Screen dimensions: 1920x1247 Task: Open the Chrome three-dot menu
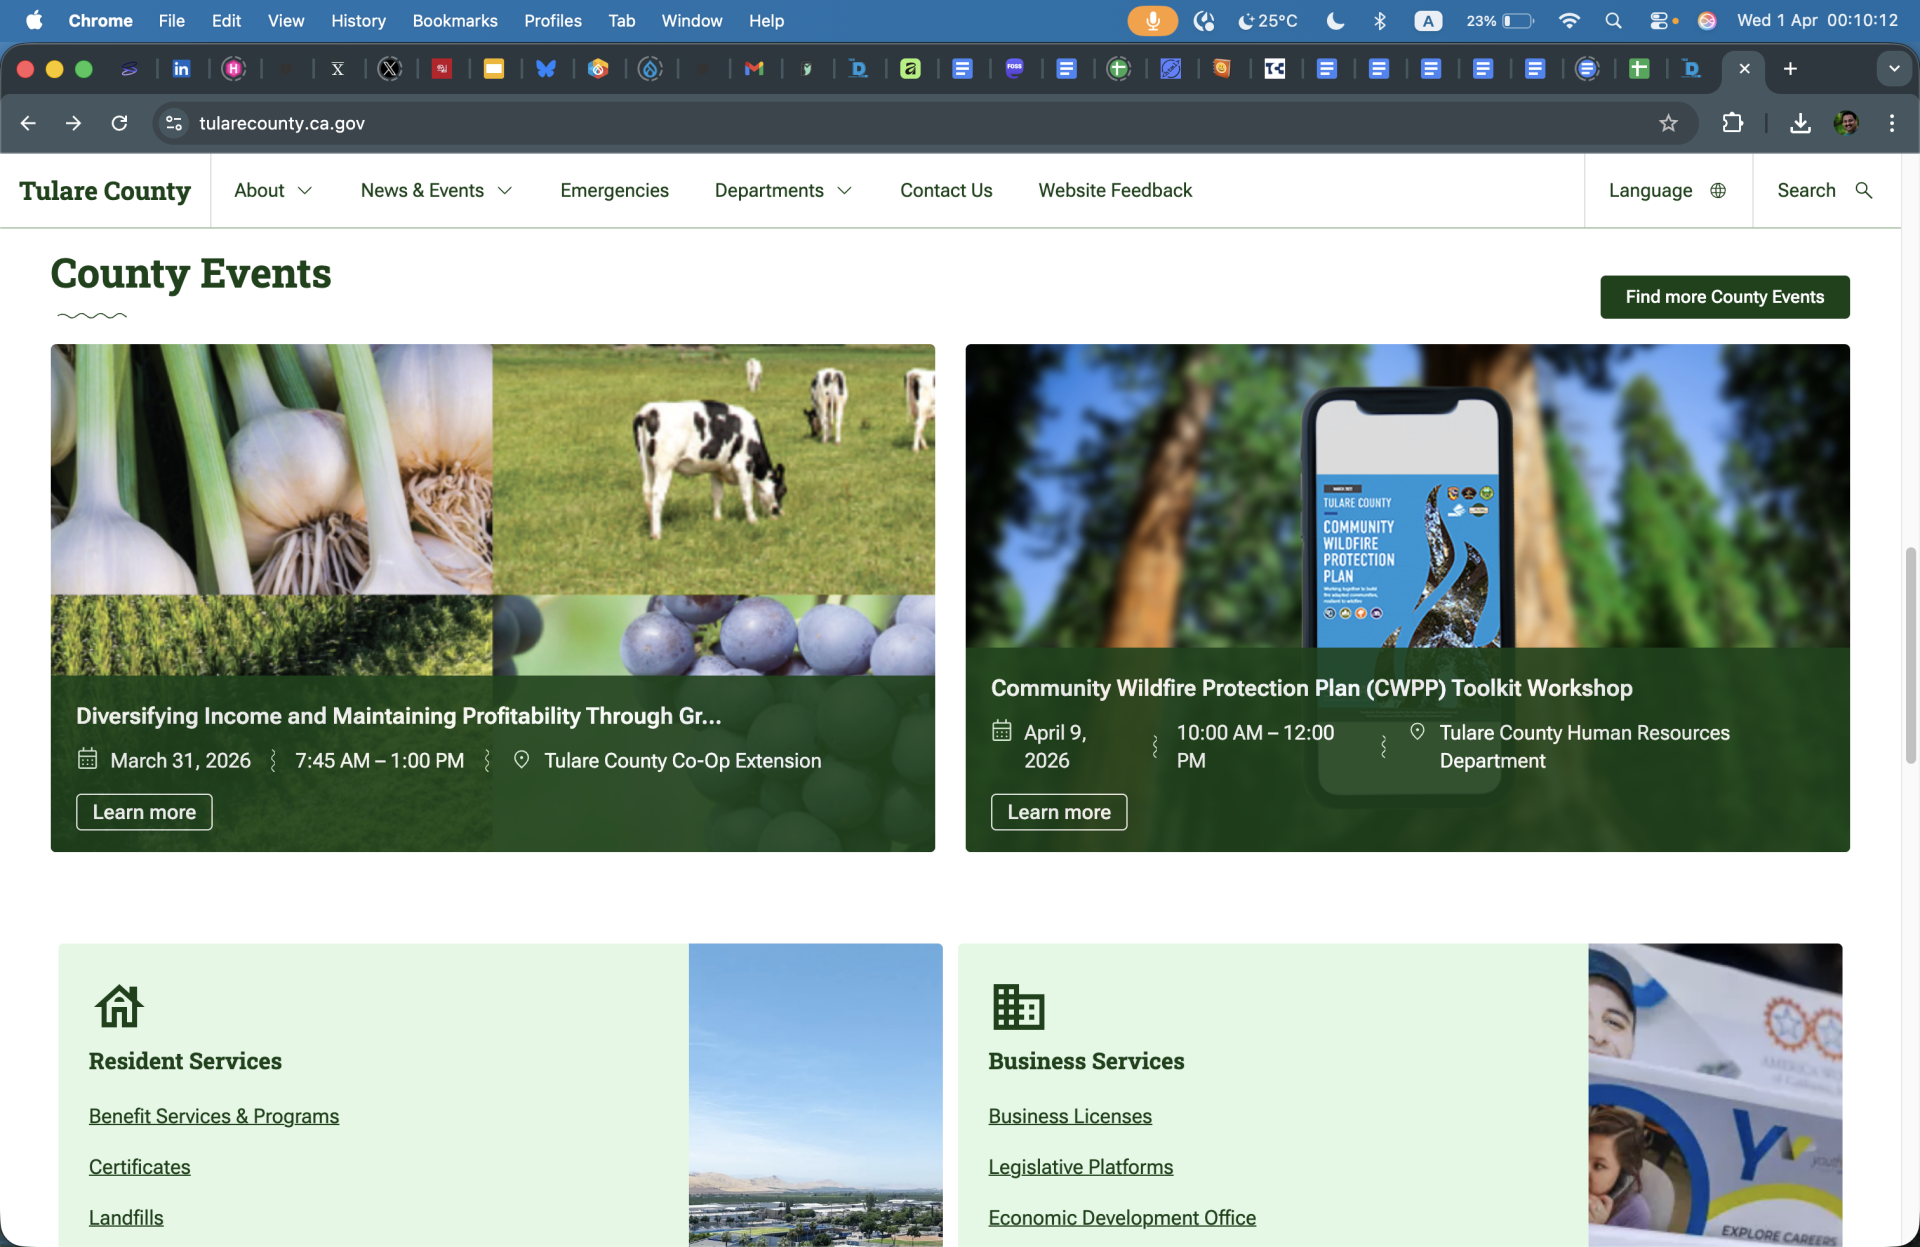pos(1892,123)
